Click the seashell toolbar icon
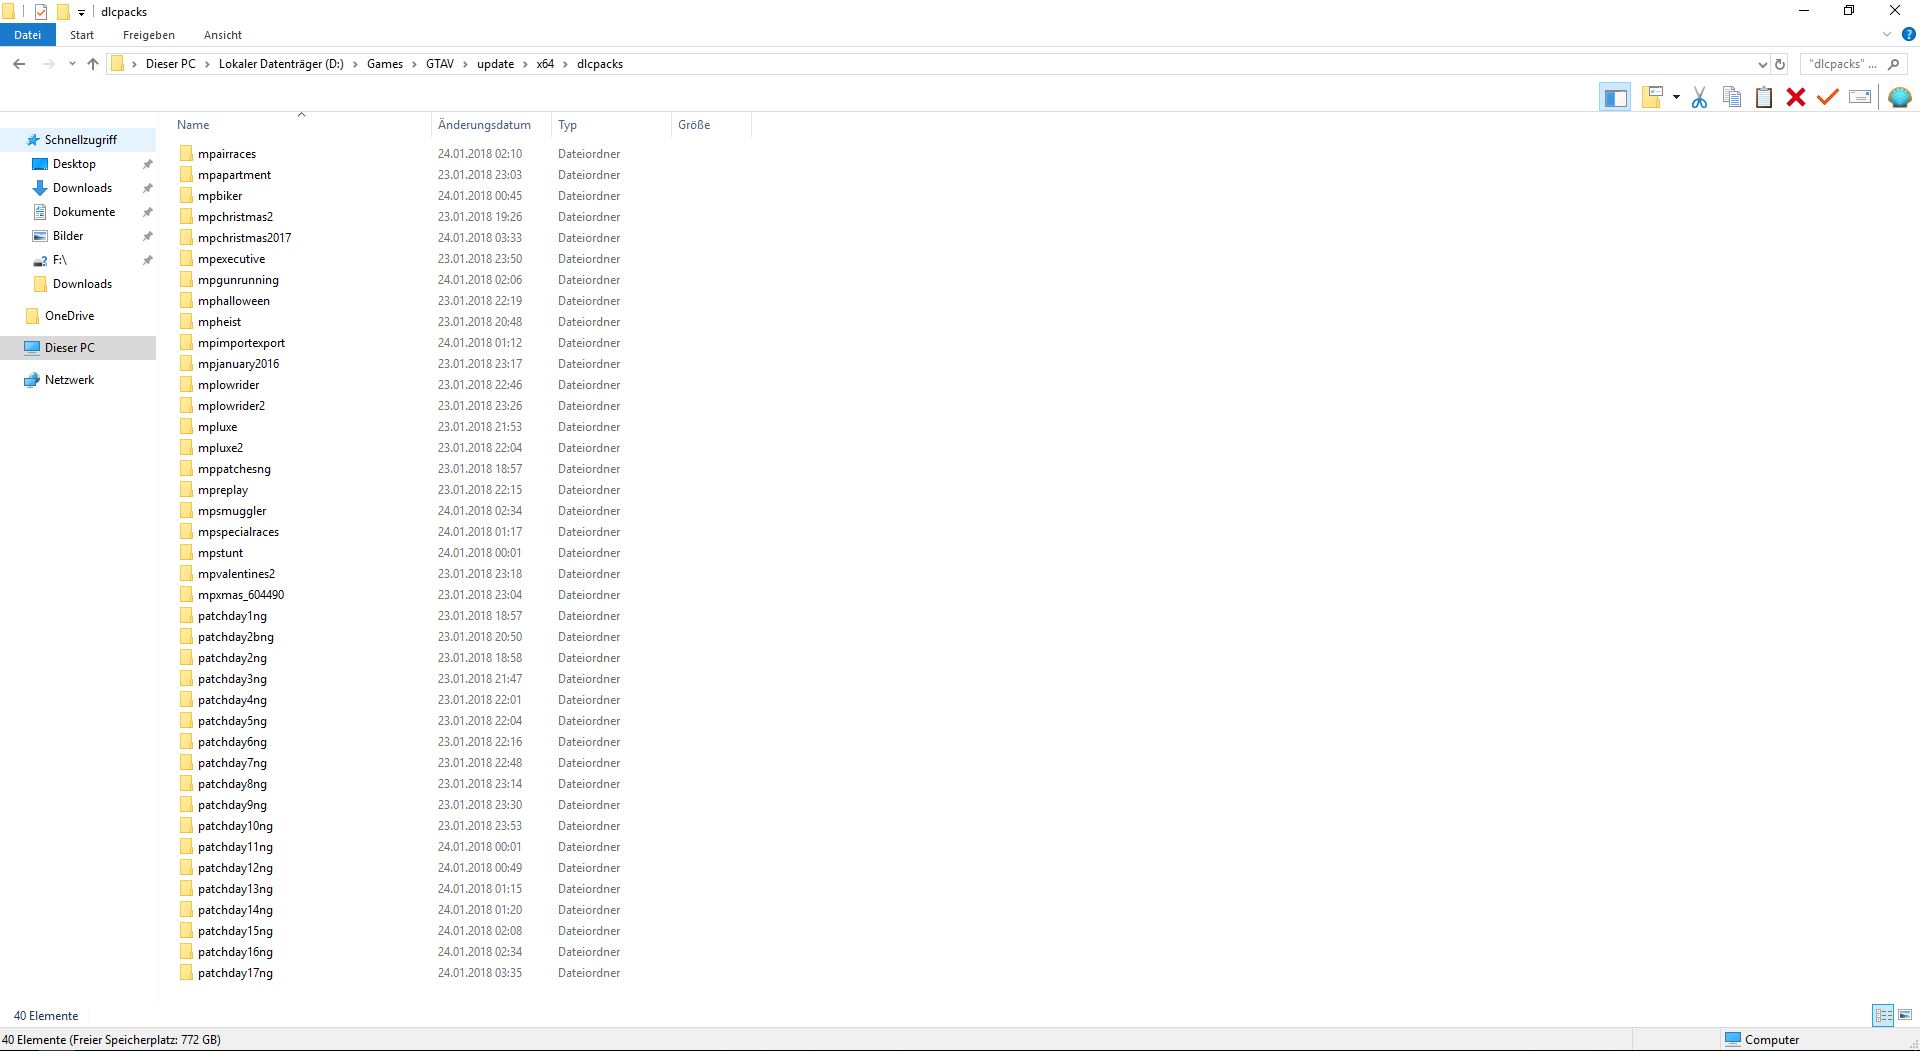 click(x=1899, y=97)
